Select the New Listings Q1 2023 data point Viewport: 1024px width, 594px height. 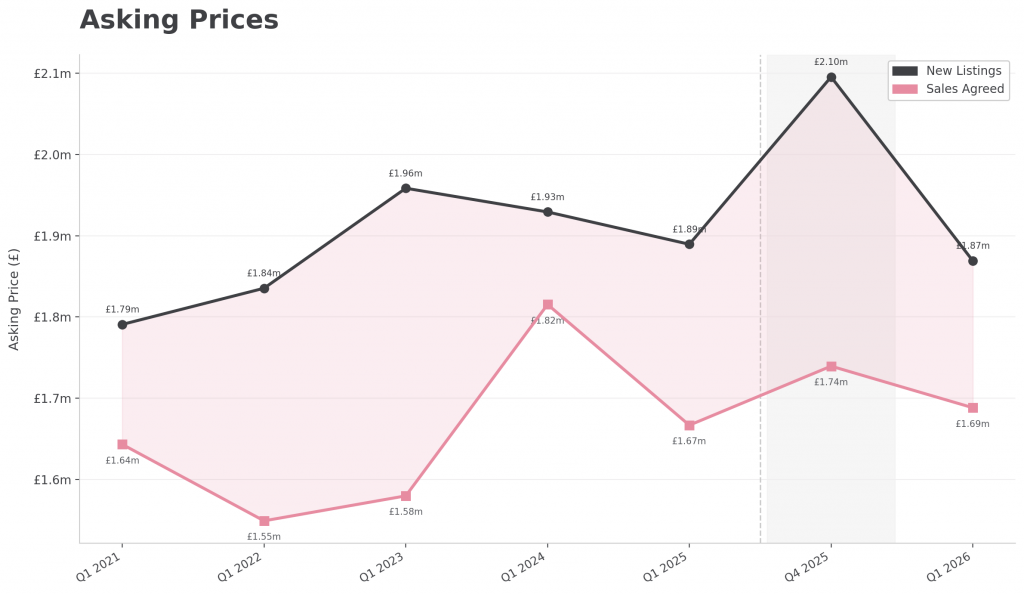(406, 188)
